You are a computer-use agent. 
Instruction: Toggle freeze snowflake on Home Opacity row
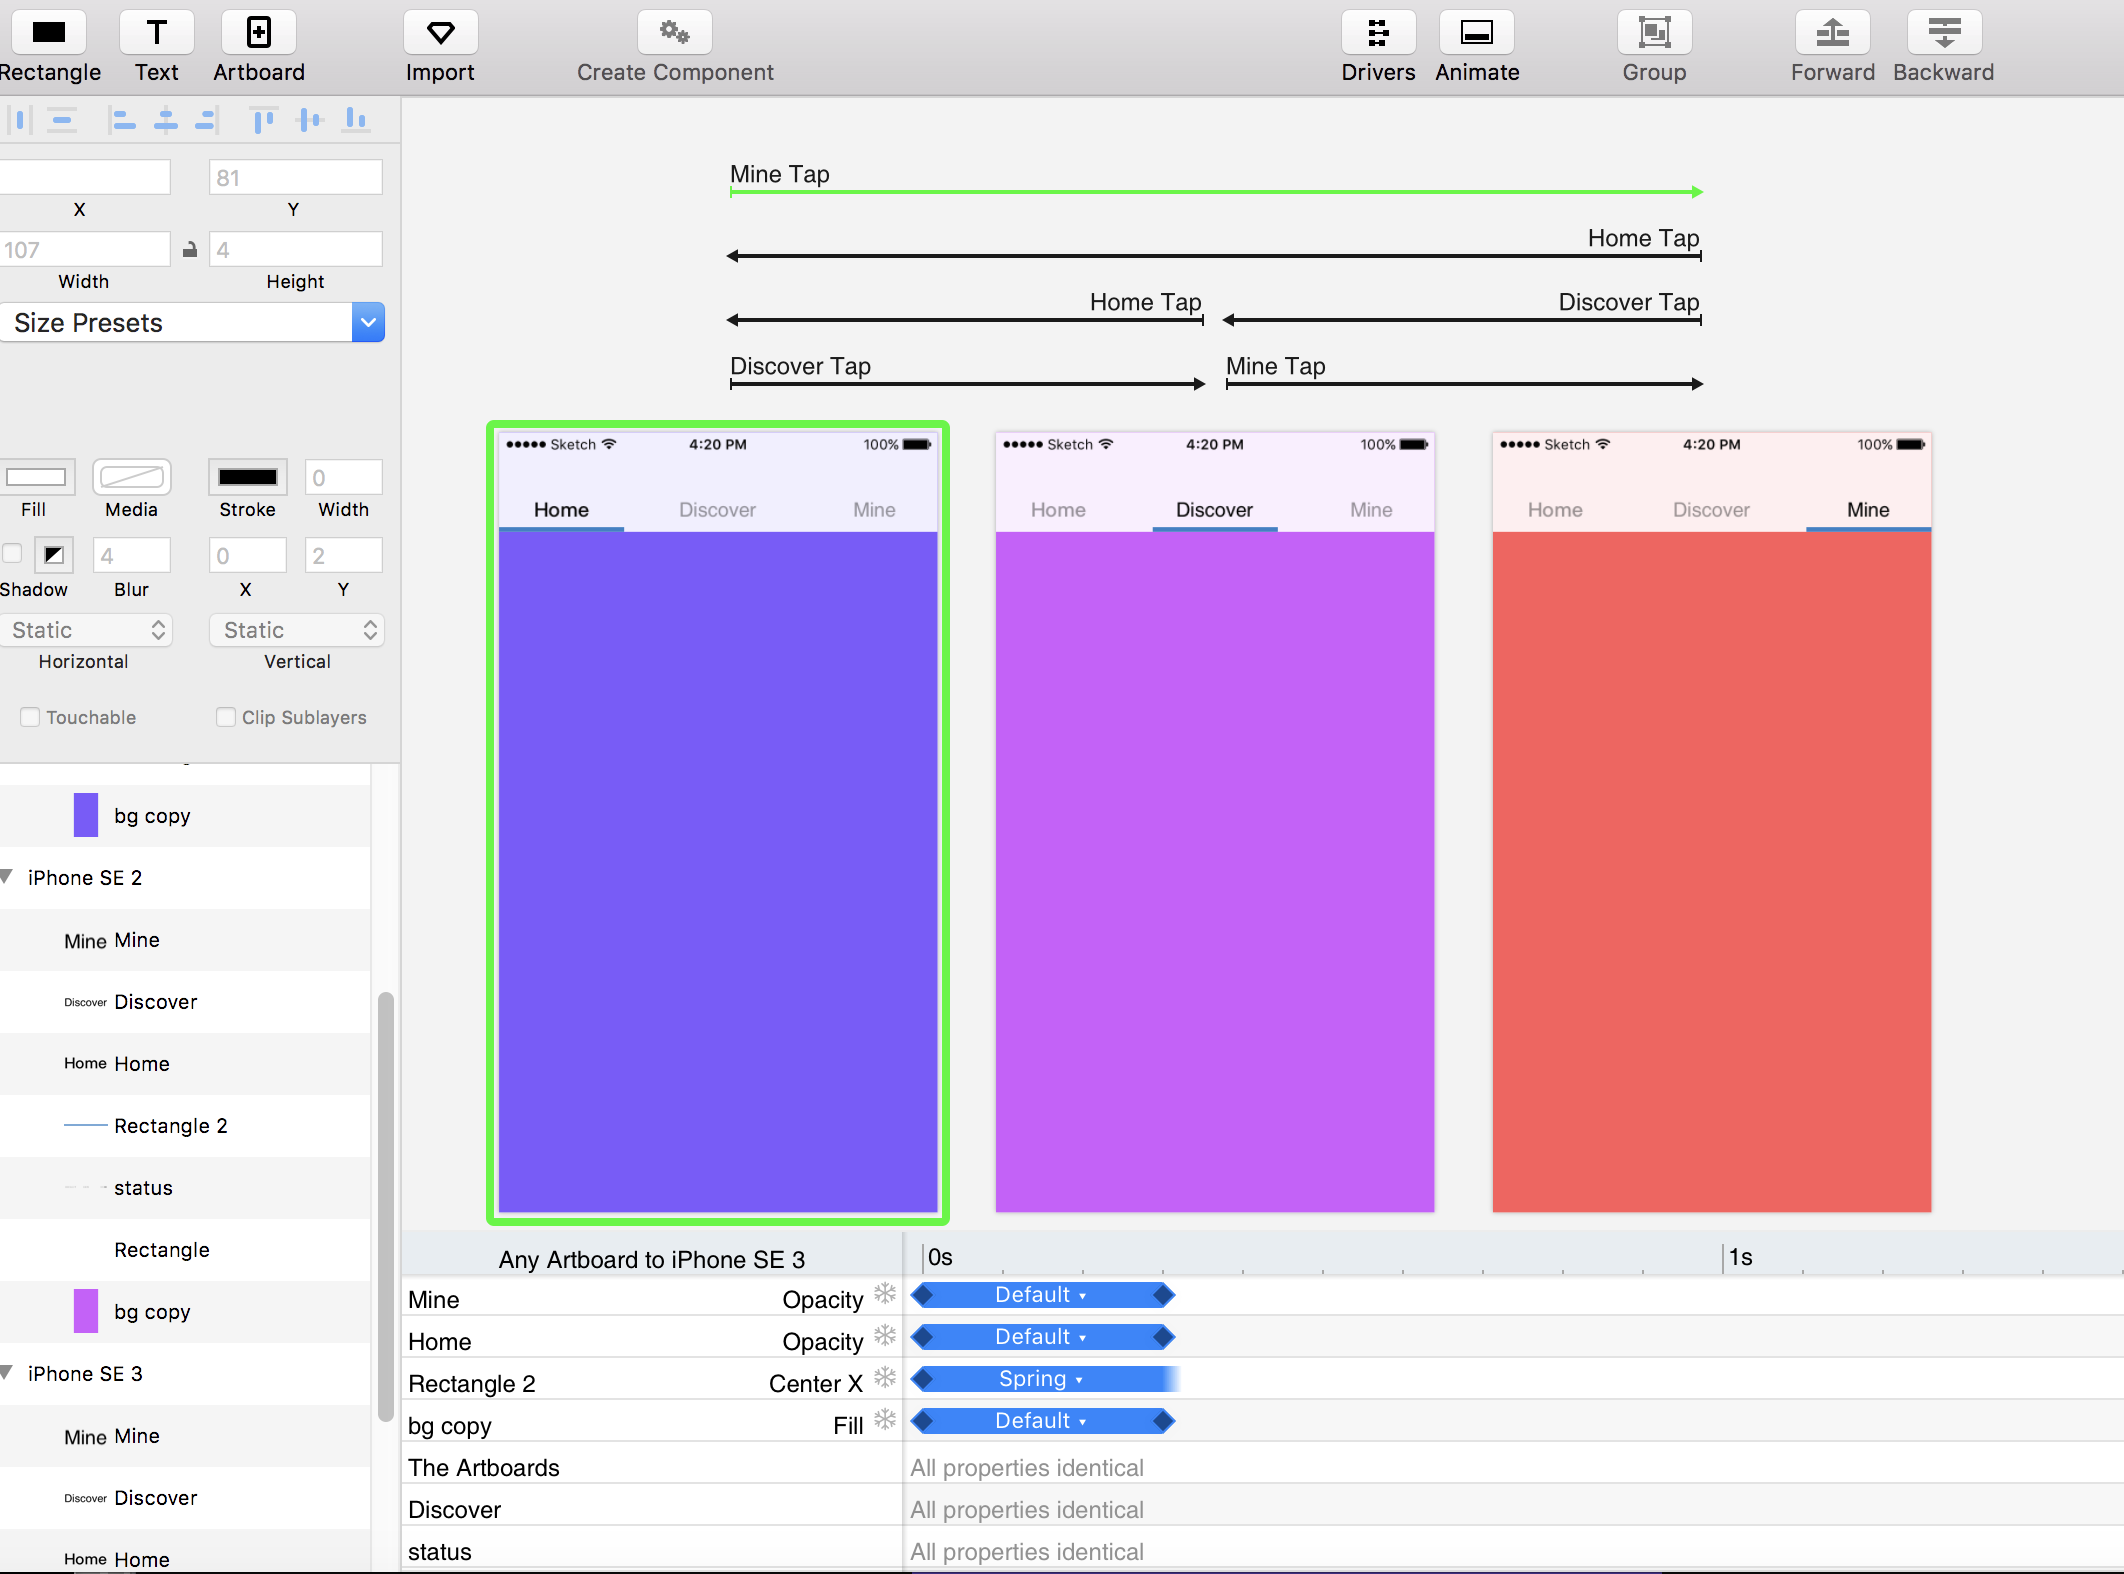click(885, 1337)
